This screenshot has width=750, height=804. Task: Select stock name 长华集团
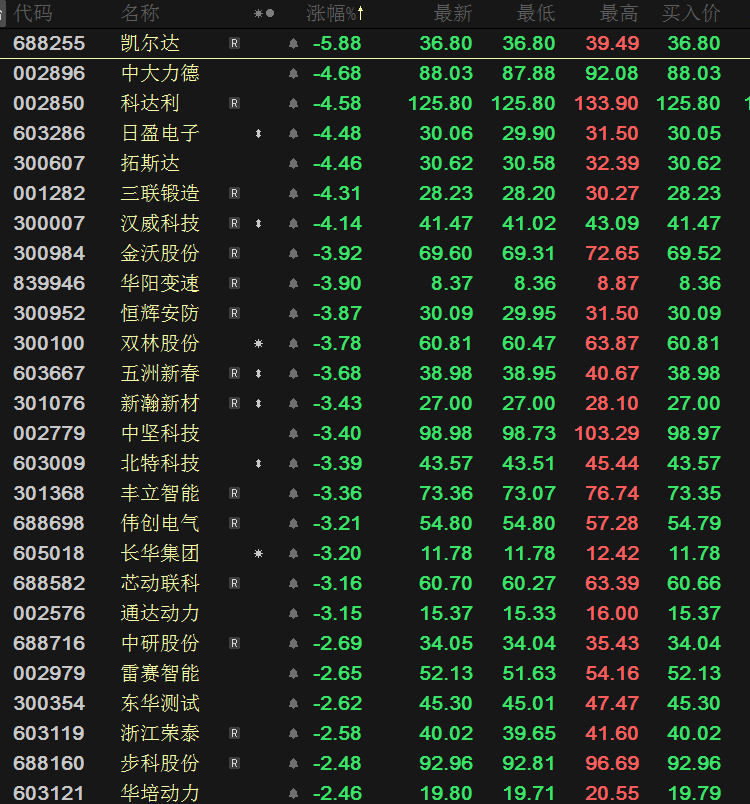pos(160,553)
